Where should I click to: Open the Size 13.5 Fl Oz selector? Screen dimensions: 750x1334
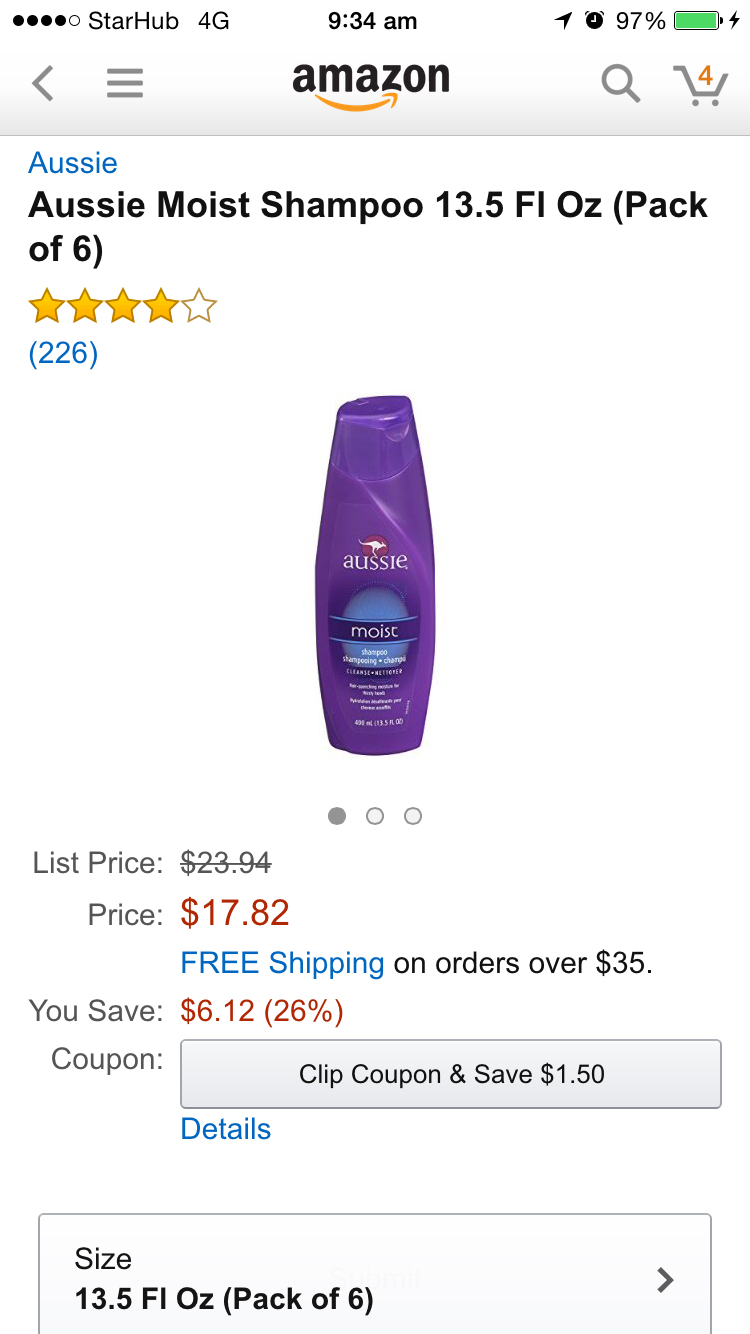(374, 1278)
